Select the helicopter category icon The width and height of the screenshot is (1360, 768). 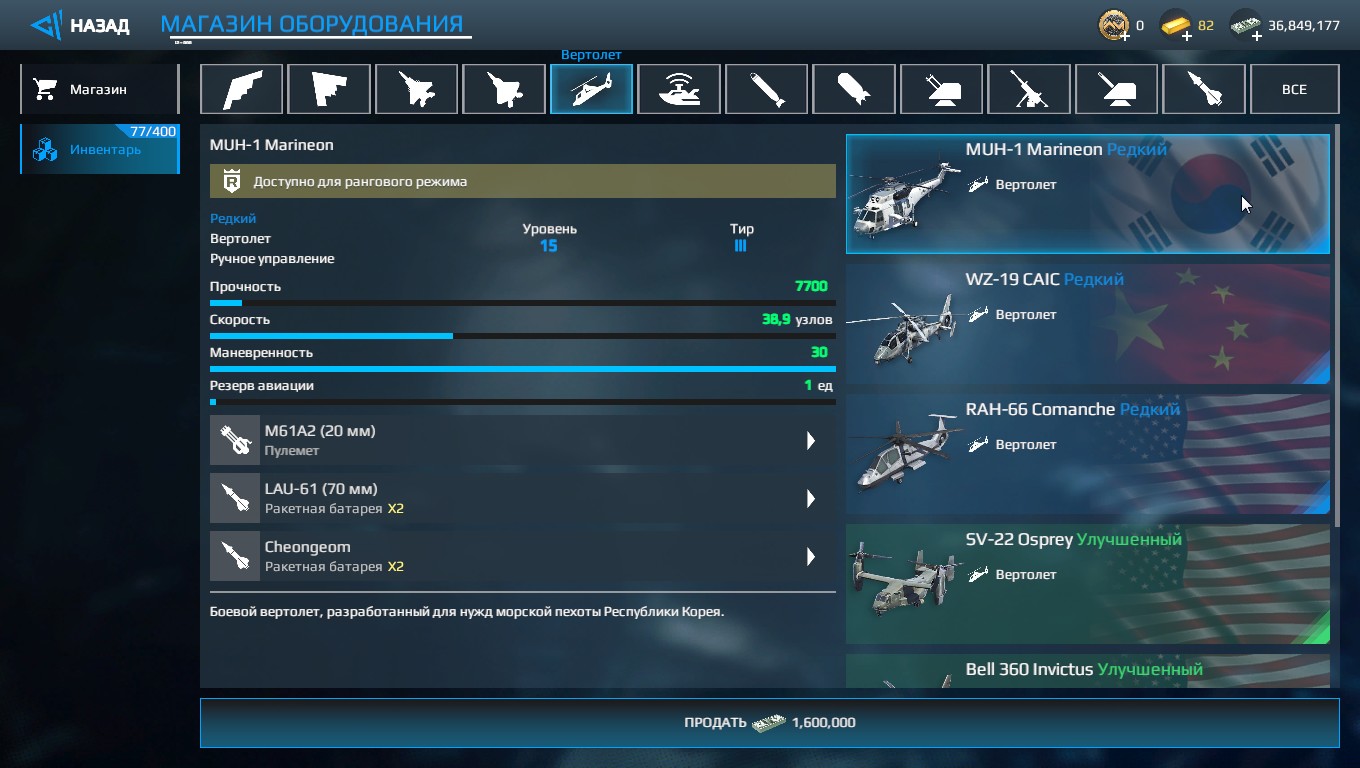[x=591, y=89]
